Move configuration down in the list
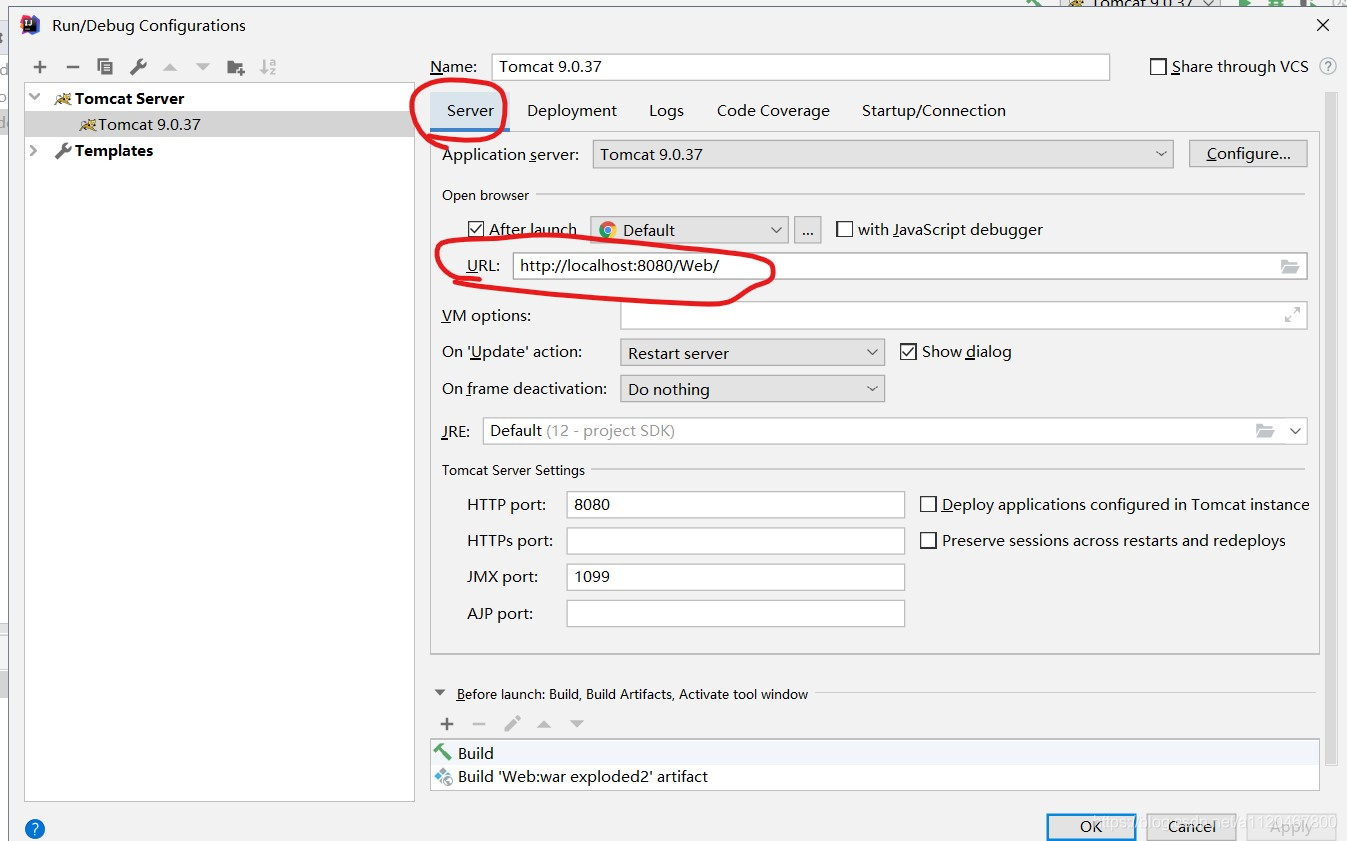 [x=203, y=67]
